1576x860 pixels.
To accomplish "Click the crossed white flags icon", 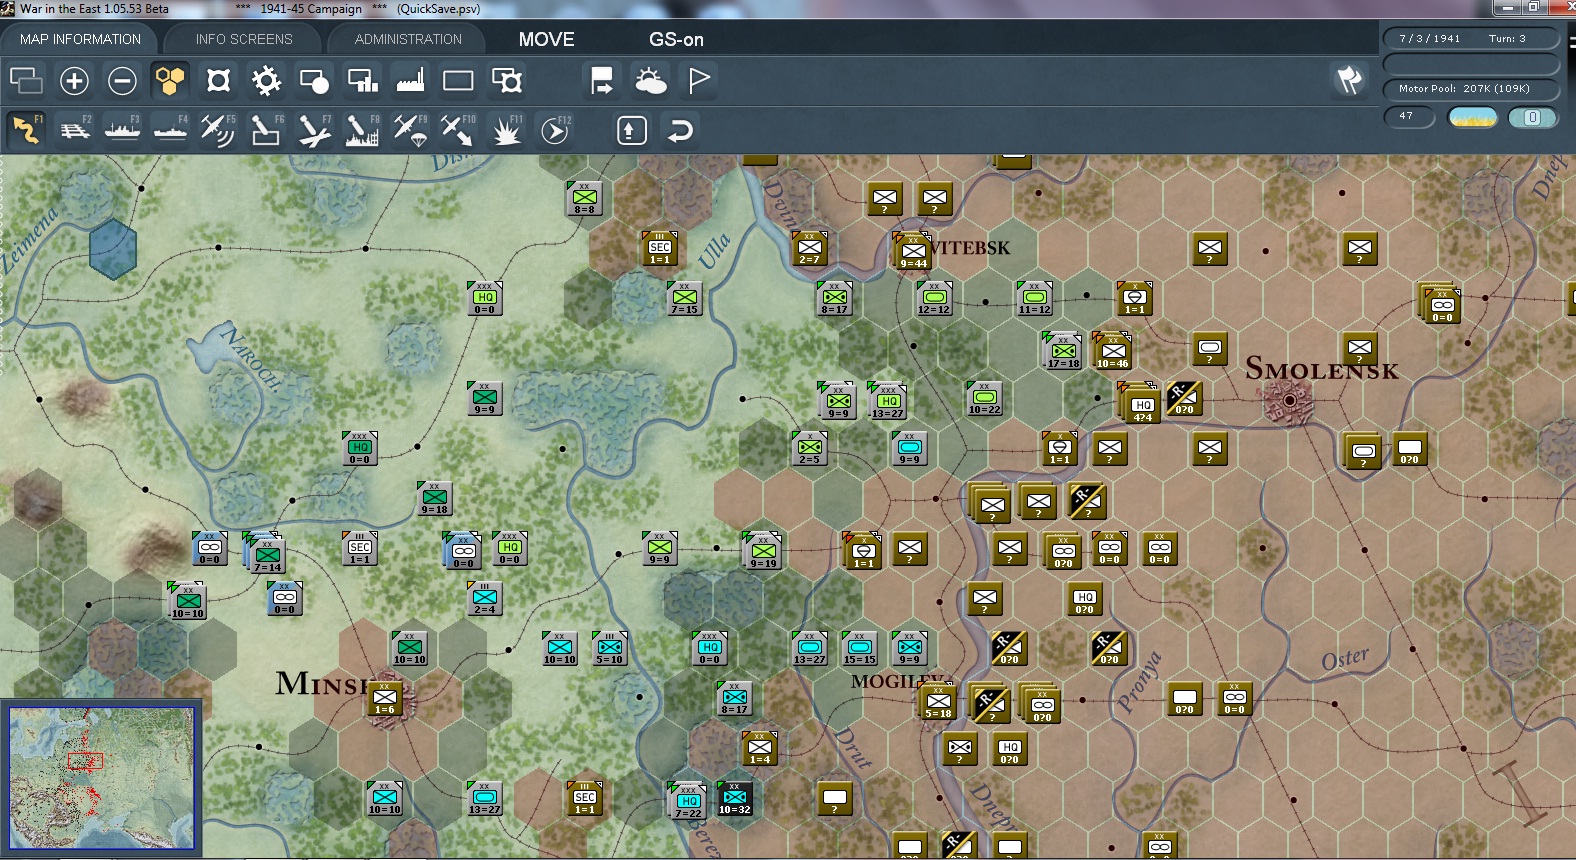I will [x=1350, y=80].
